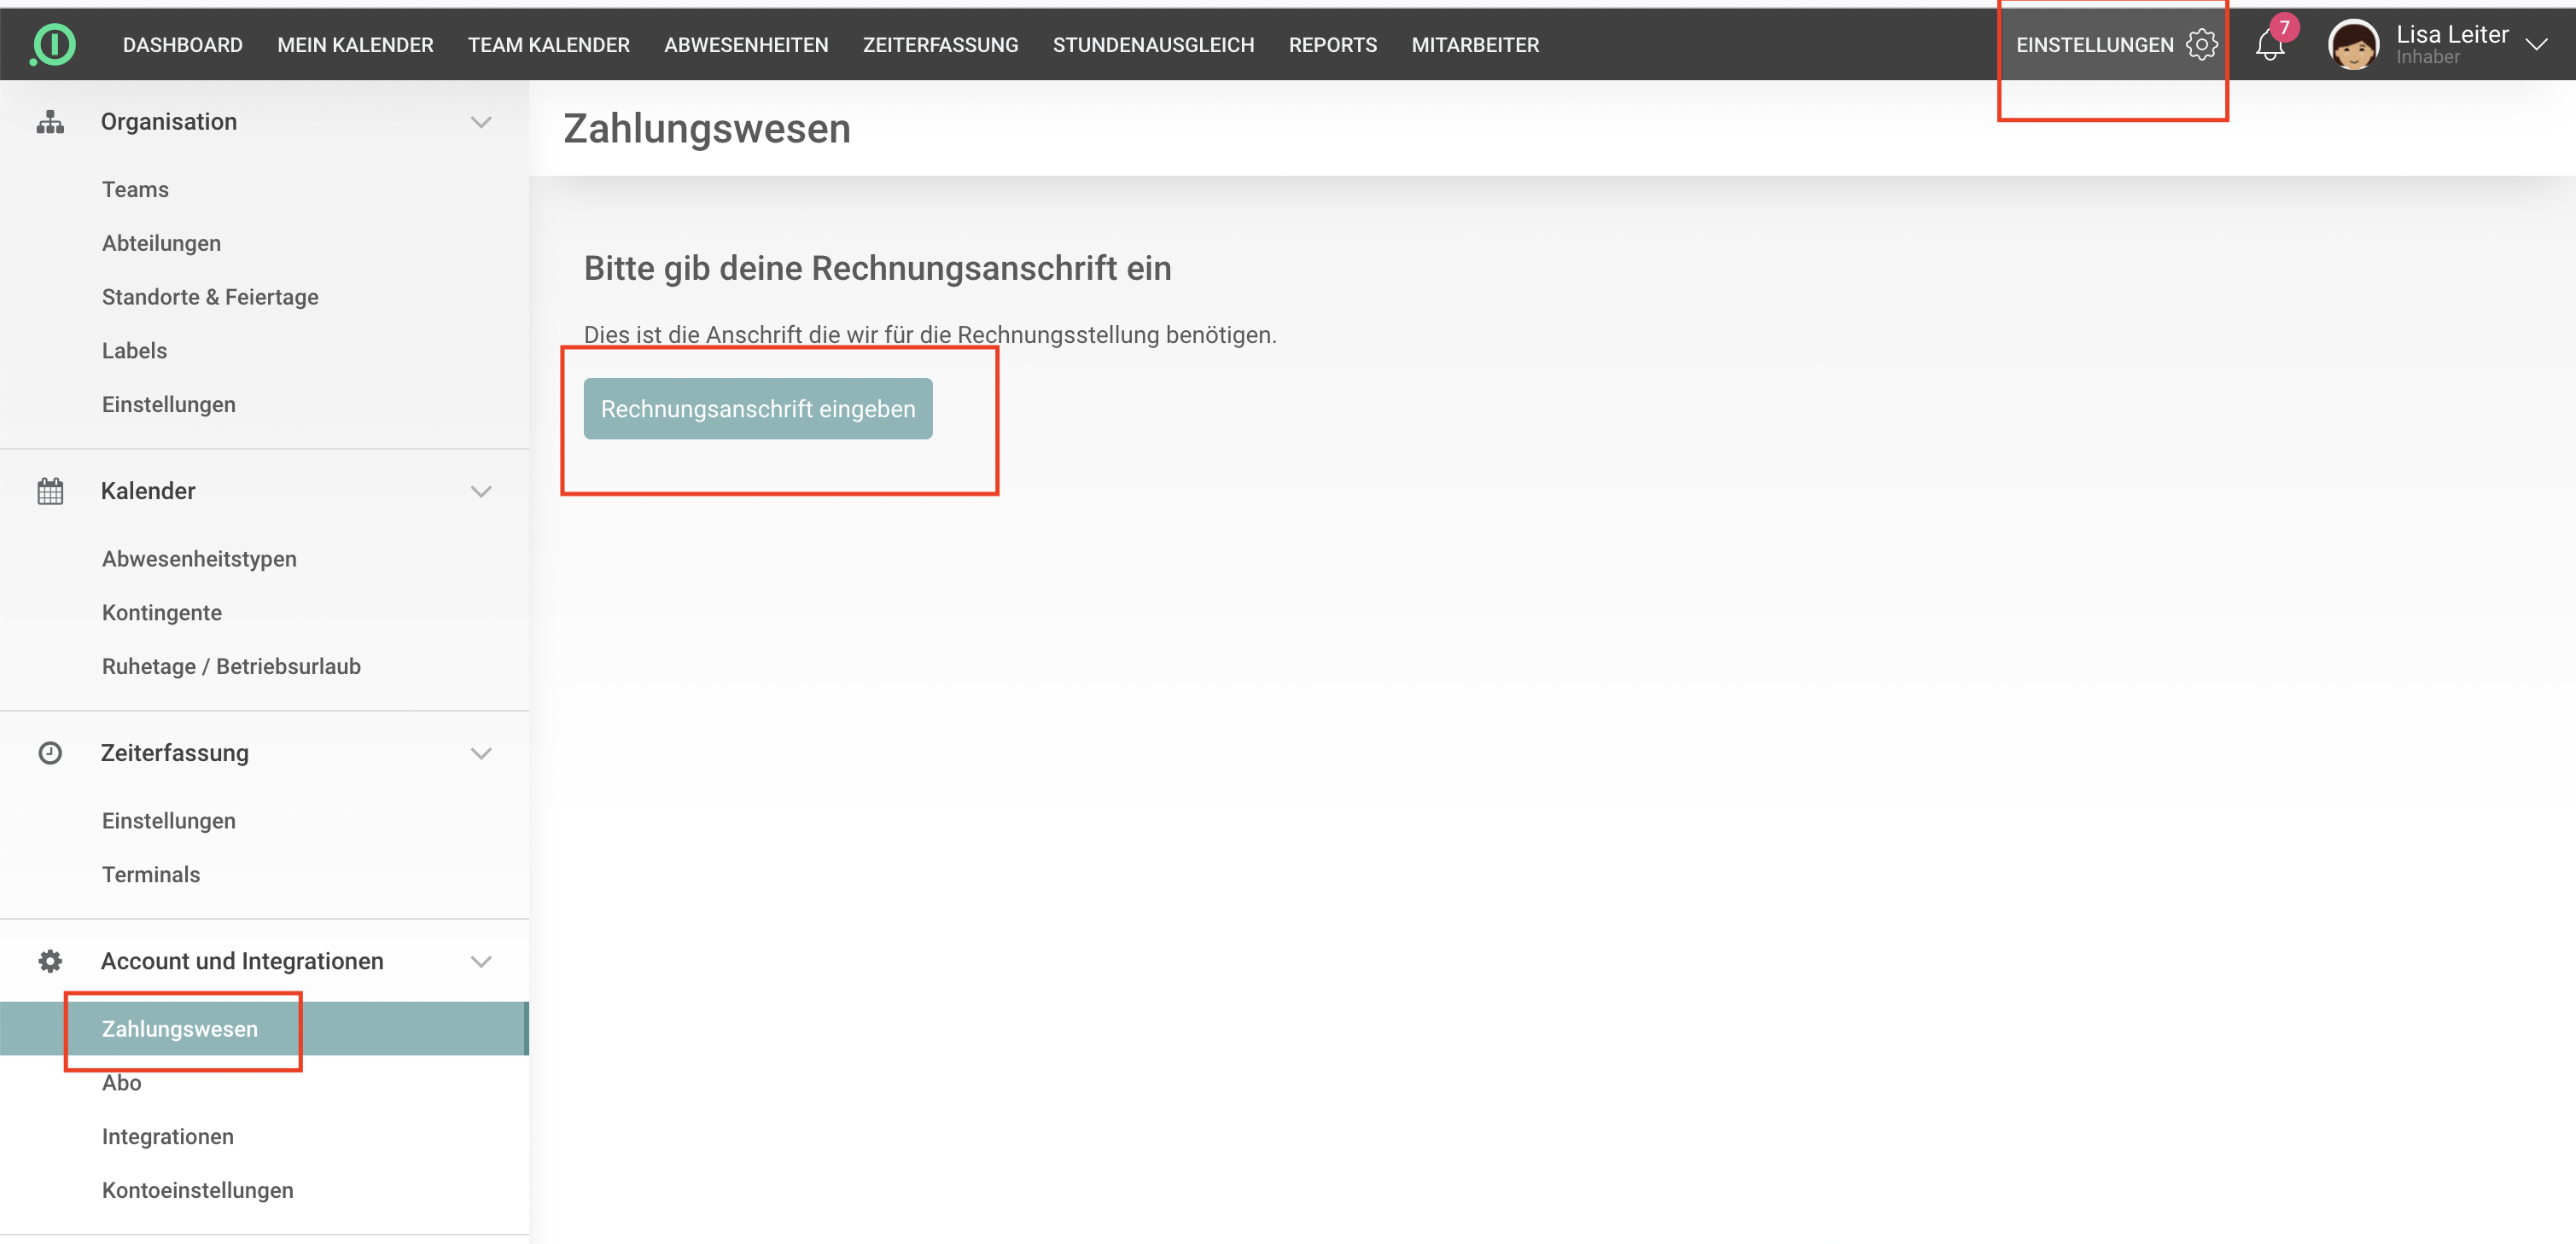Open Standorte & Feiertage
Screen dimensions: 2576x1244
210,297
